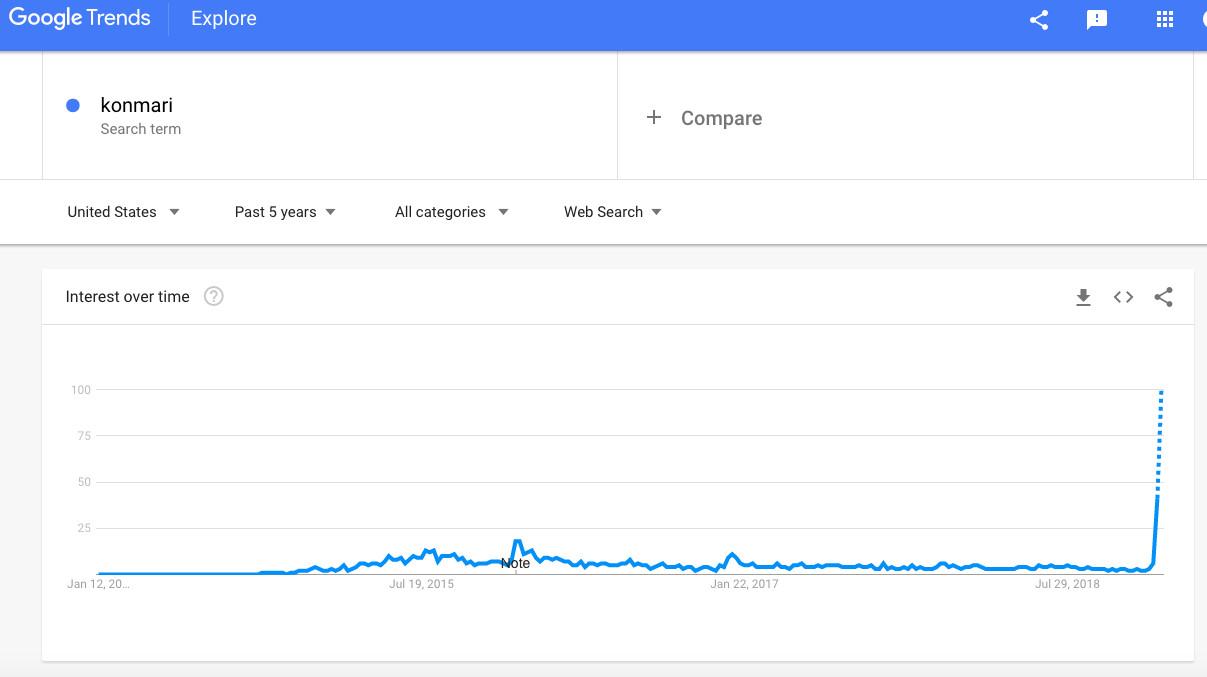Open the send feedback icon
The height and width of the screenshot is (677, 1207).
[1097, 19]
